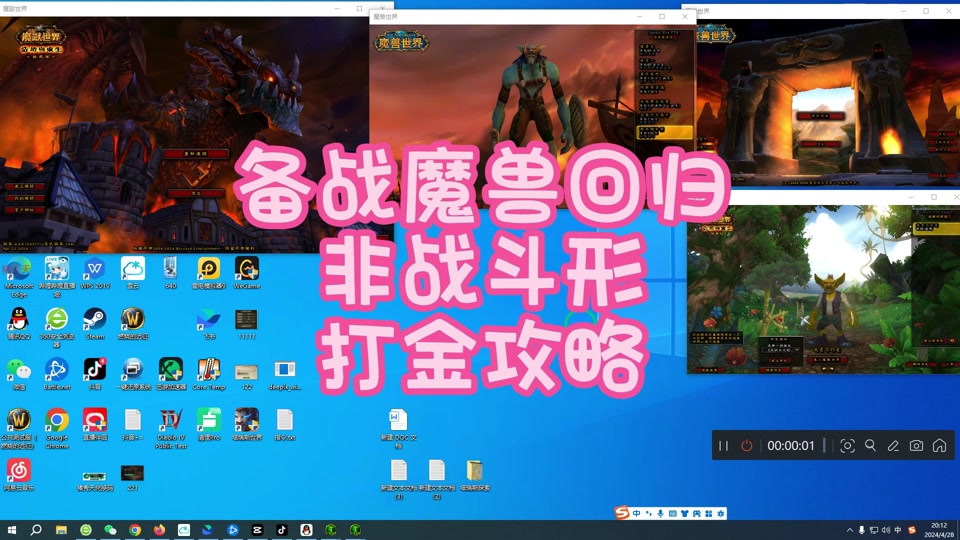Pause the screen recording
960x540 pixels.
pyautogui.click(x=724, y=446)
